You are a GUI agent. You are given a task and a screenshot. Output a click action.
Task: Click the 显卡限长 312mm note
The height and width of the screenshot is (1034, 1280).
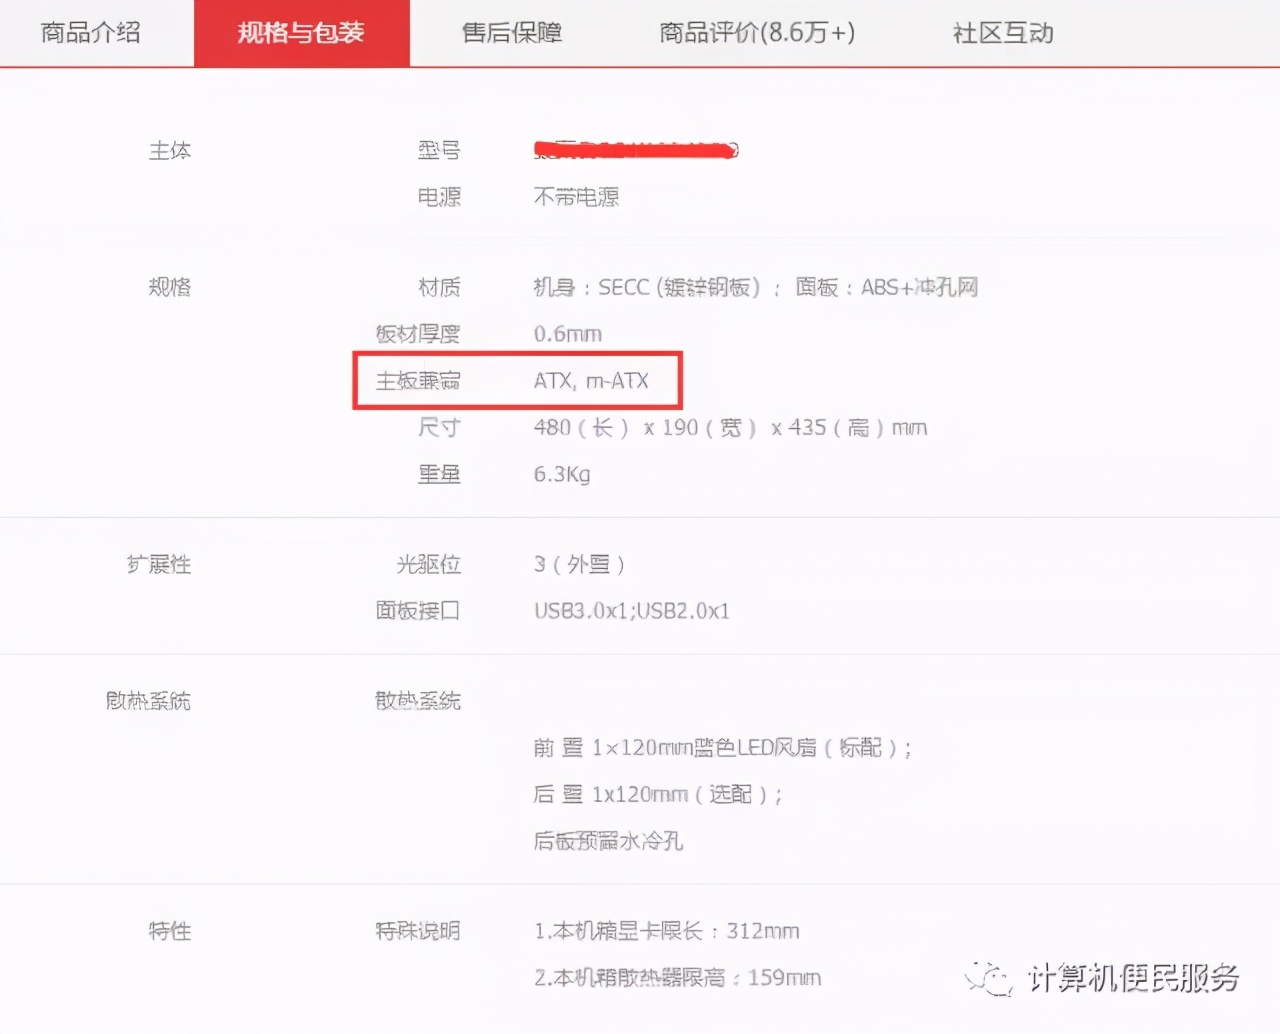click(666, 930)
